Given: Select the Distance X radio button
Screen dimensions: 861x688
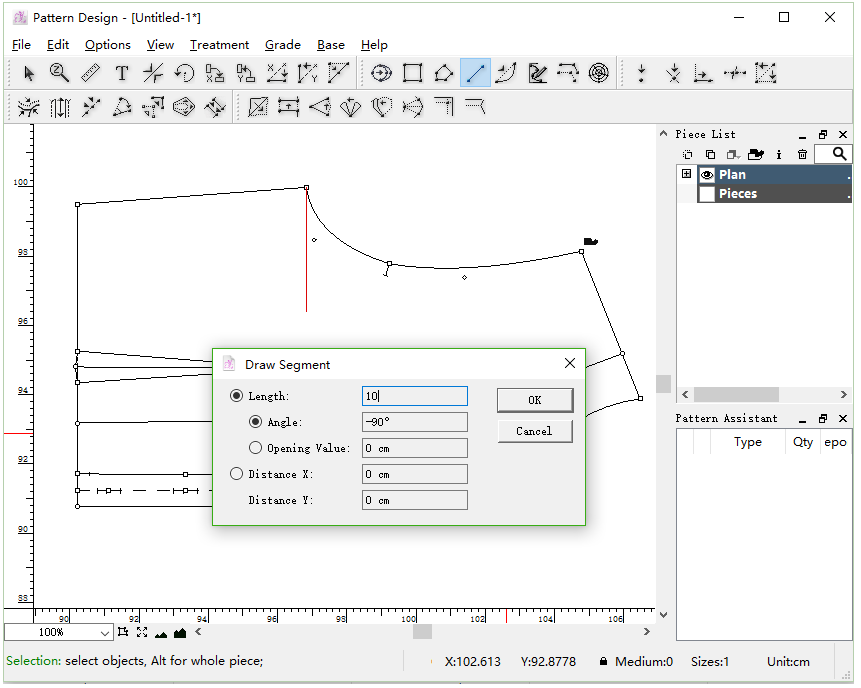Looking at the screenshot, I should 237,474.
